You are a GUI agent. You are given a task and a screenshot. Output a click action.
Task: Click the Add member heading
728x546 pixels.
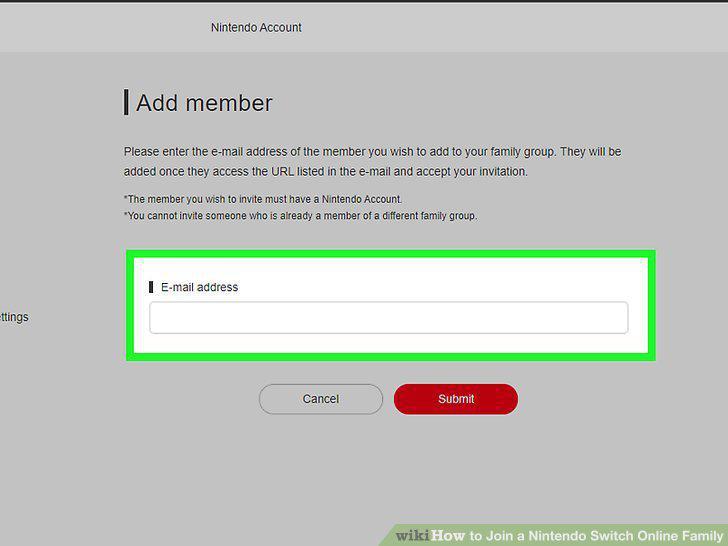click(x=204, y=103)
